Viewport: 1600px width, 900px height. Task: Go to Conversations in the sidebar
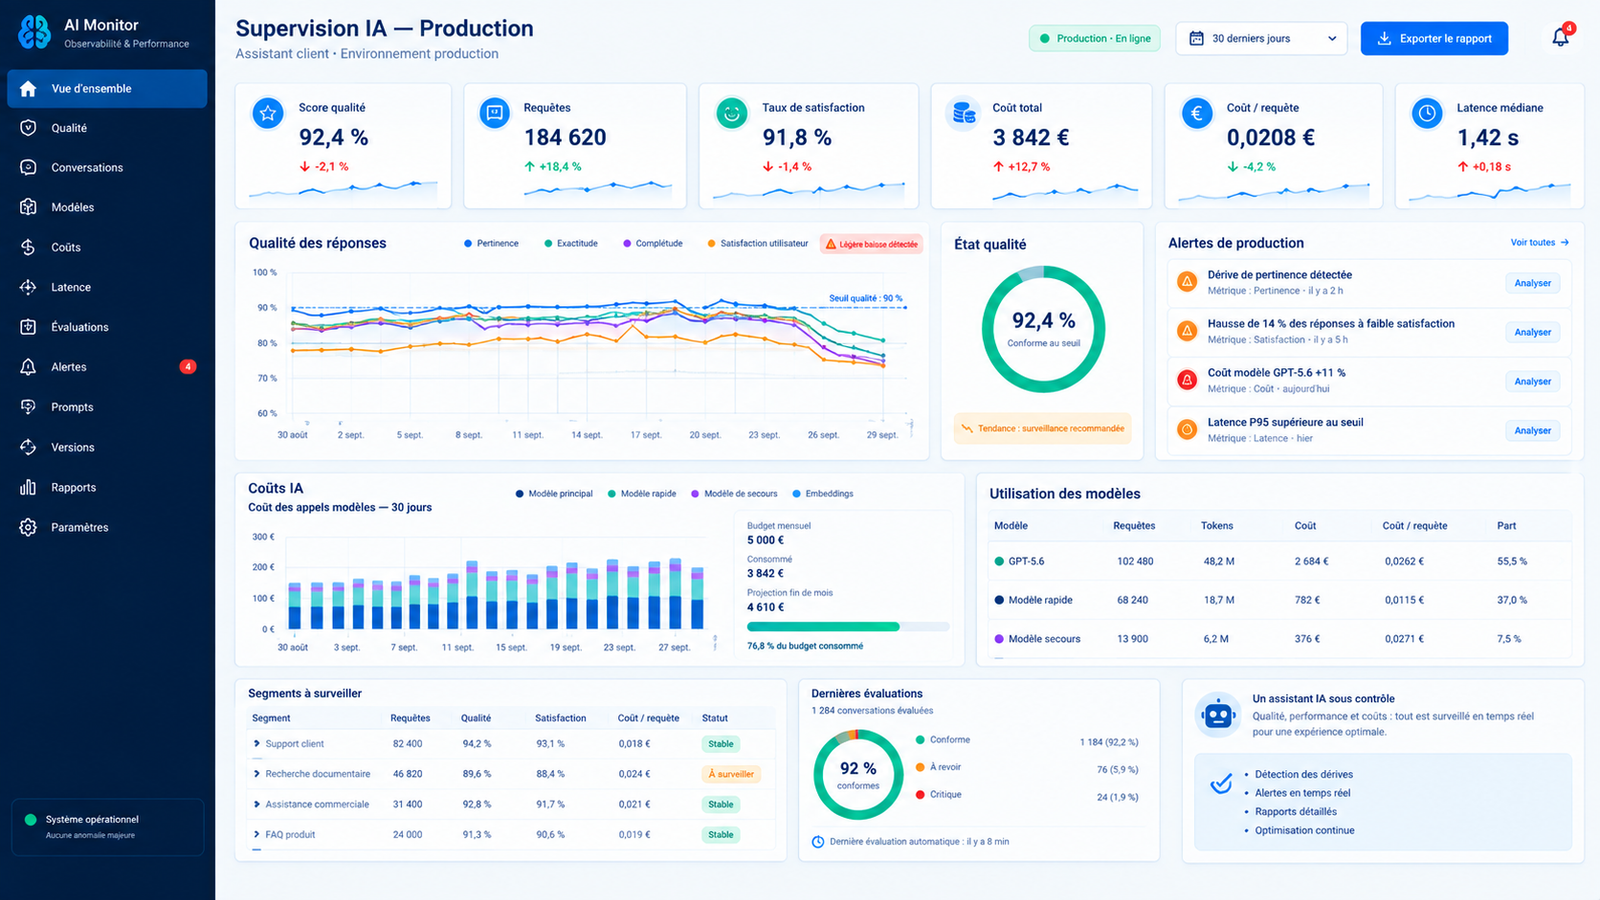click(107, 168)
